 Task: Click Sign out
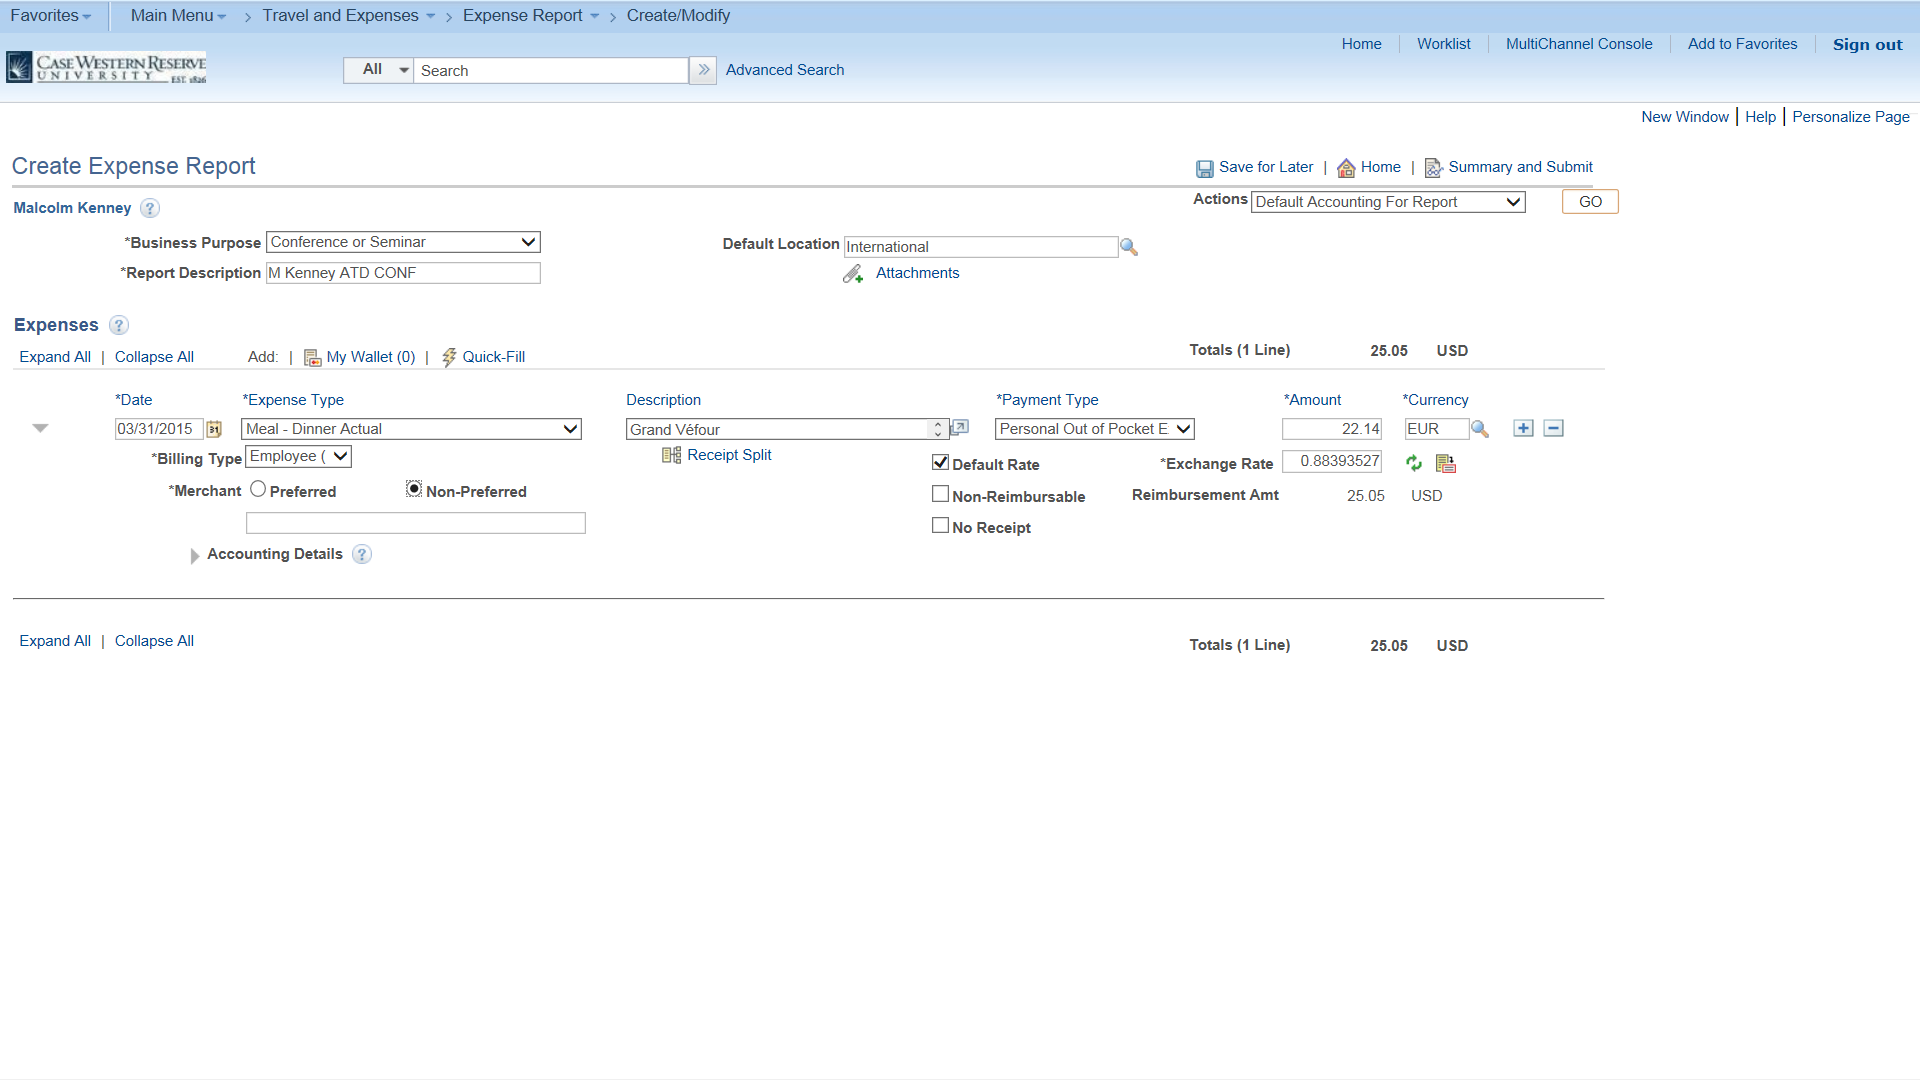tap(1867, 44)
